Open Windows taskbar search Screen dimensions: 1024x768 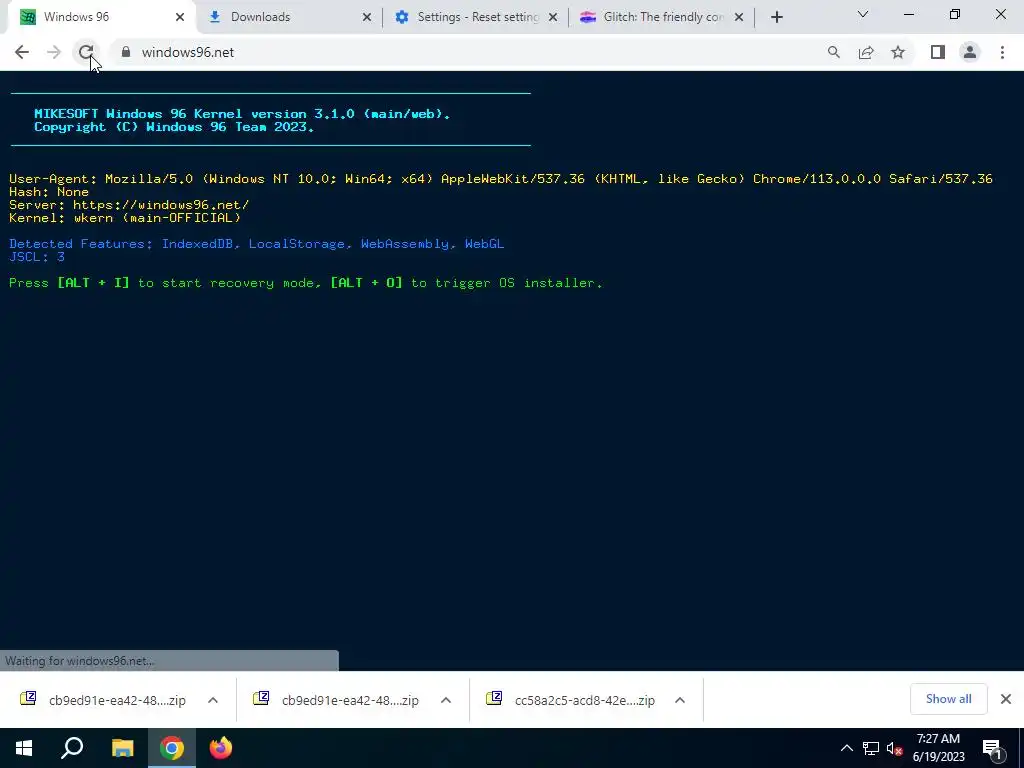pos(72,748)
